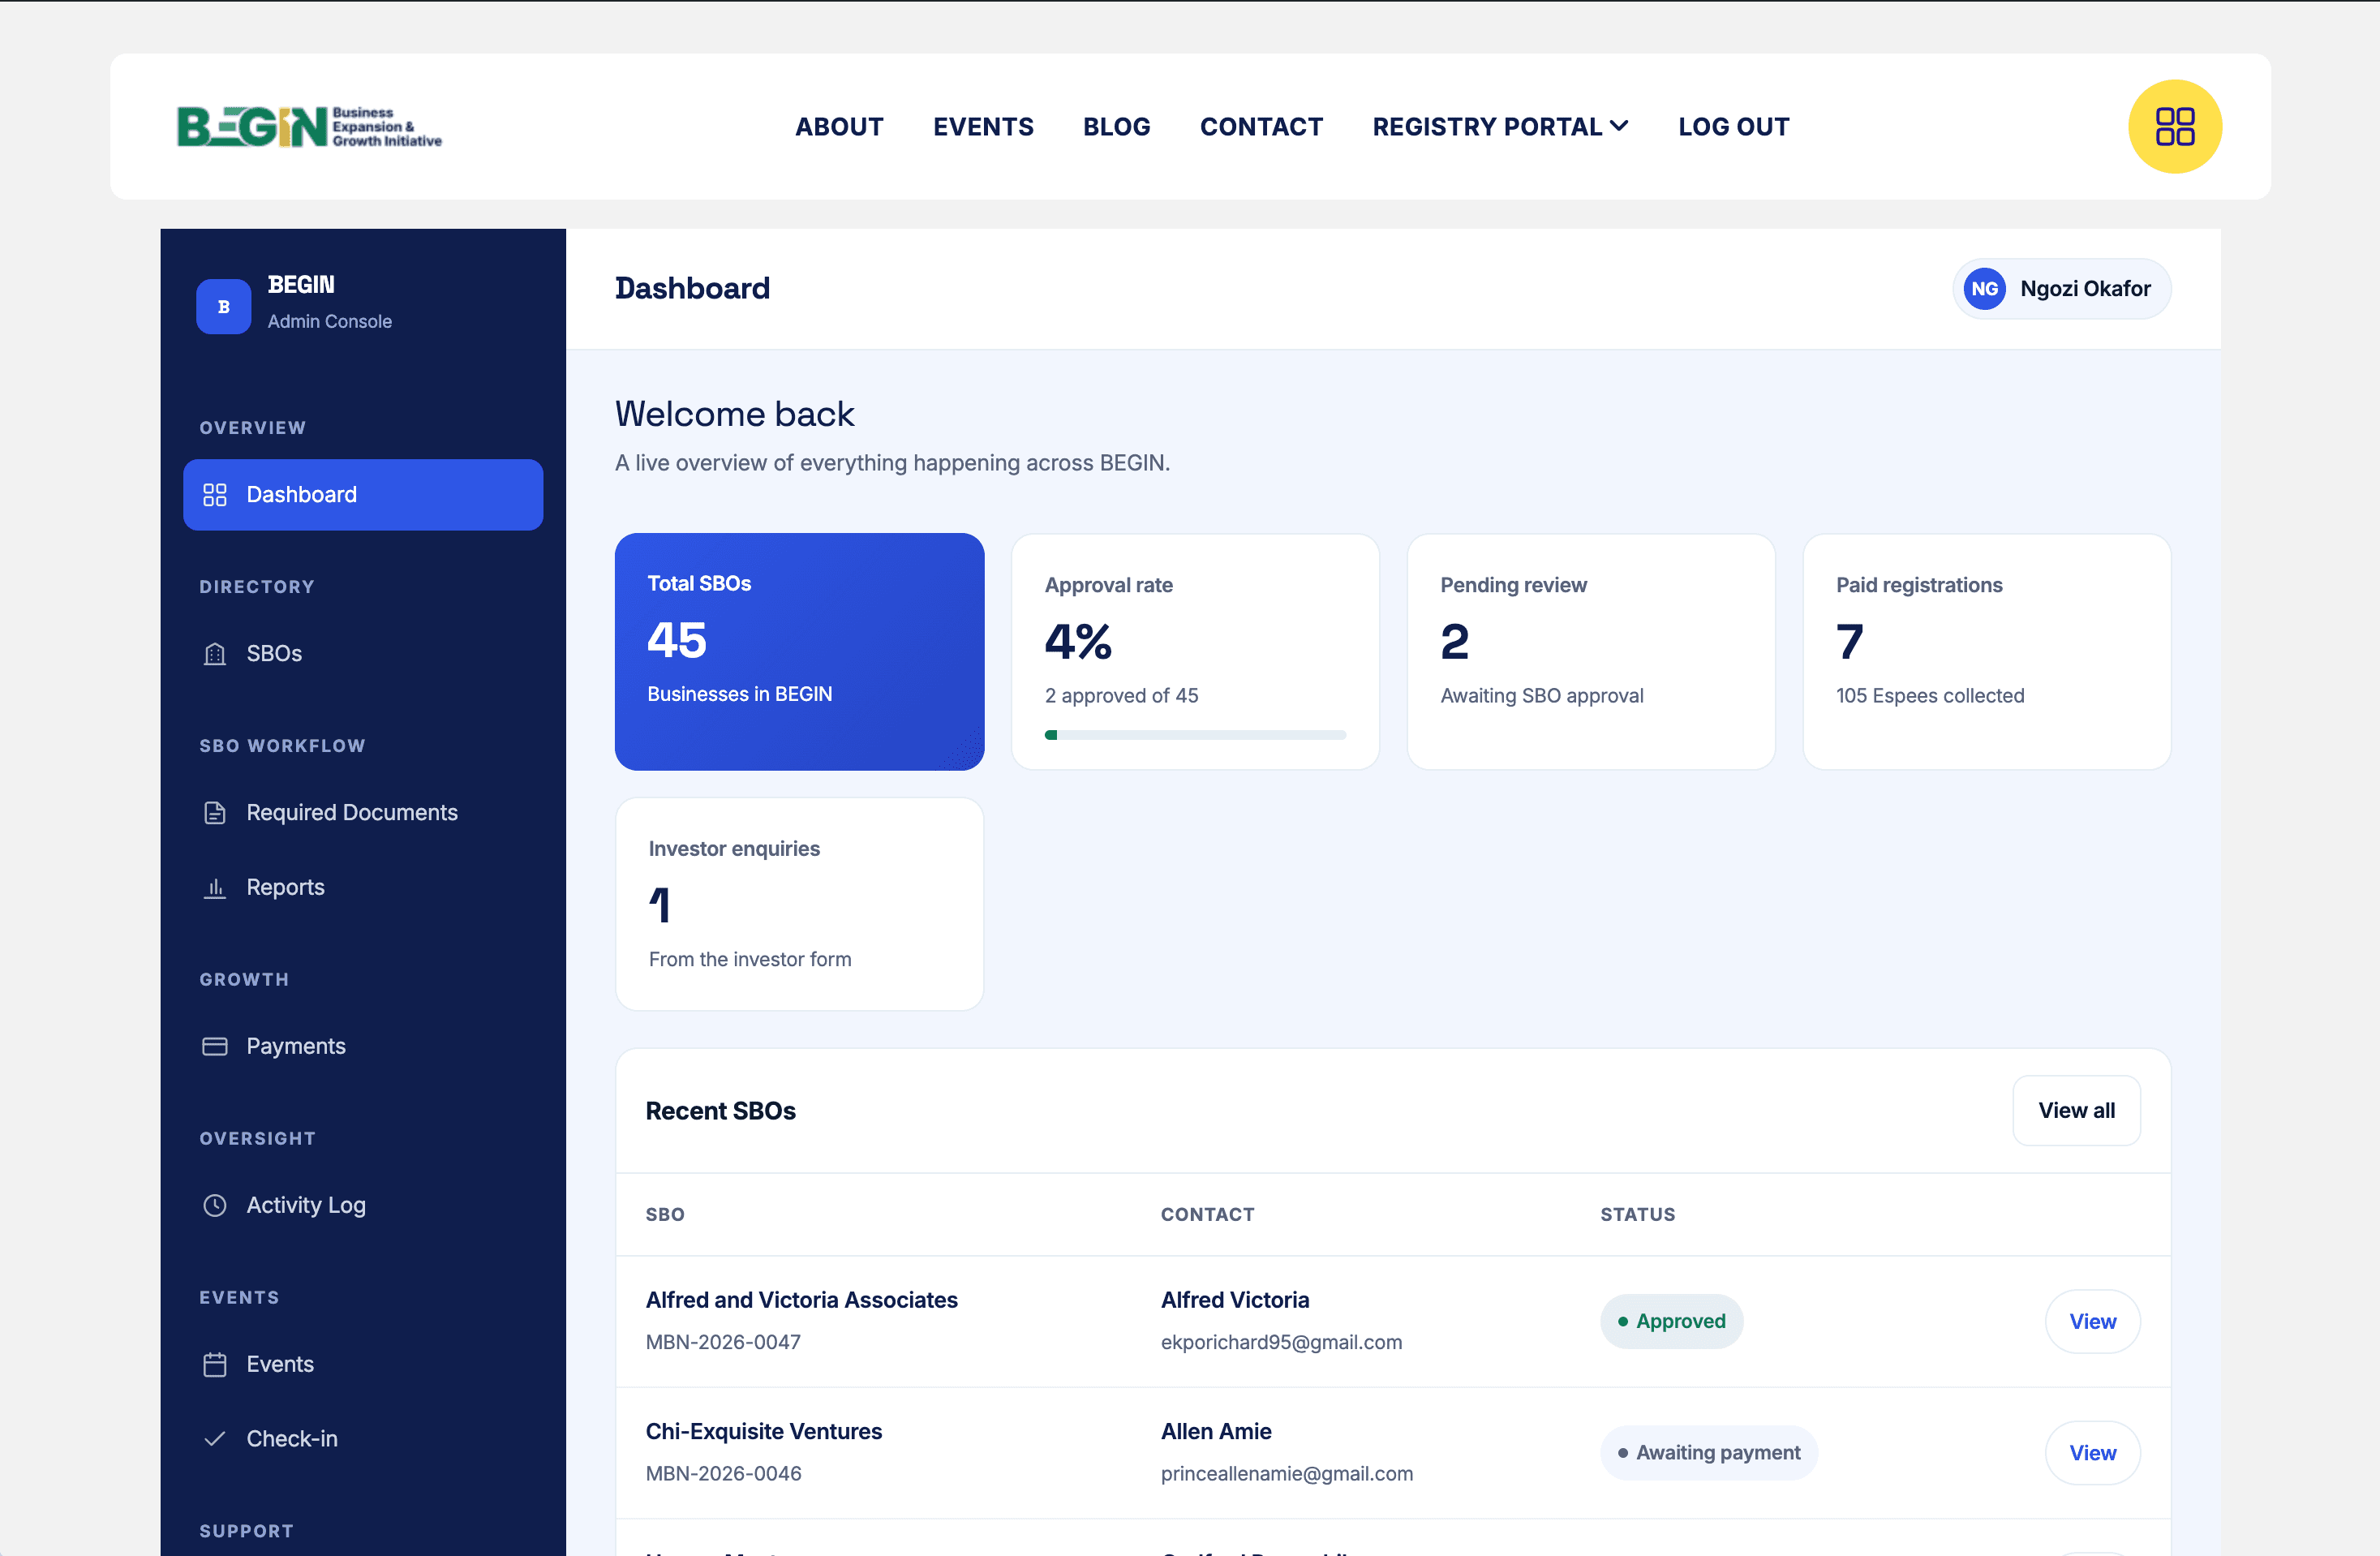Click the approval rate progress bar

tap(1195, 735)
